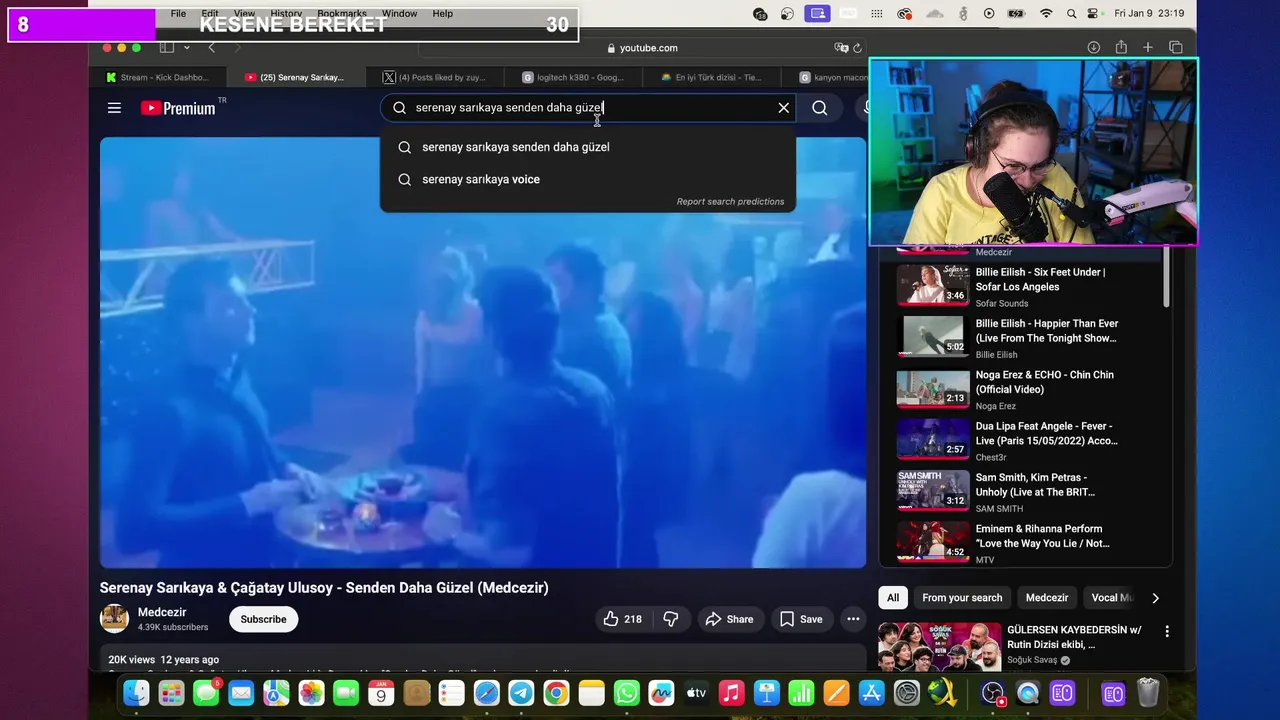Go back in Safari history
Image resolution: width=1280 pixels, height=720 pixels.
[211, 48]
